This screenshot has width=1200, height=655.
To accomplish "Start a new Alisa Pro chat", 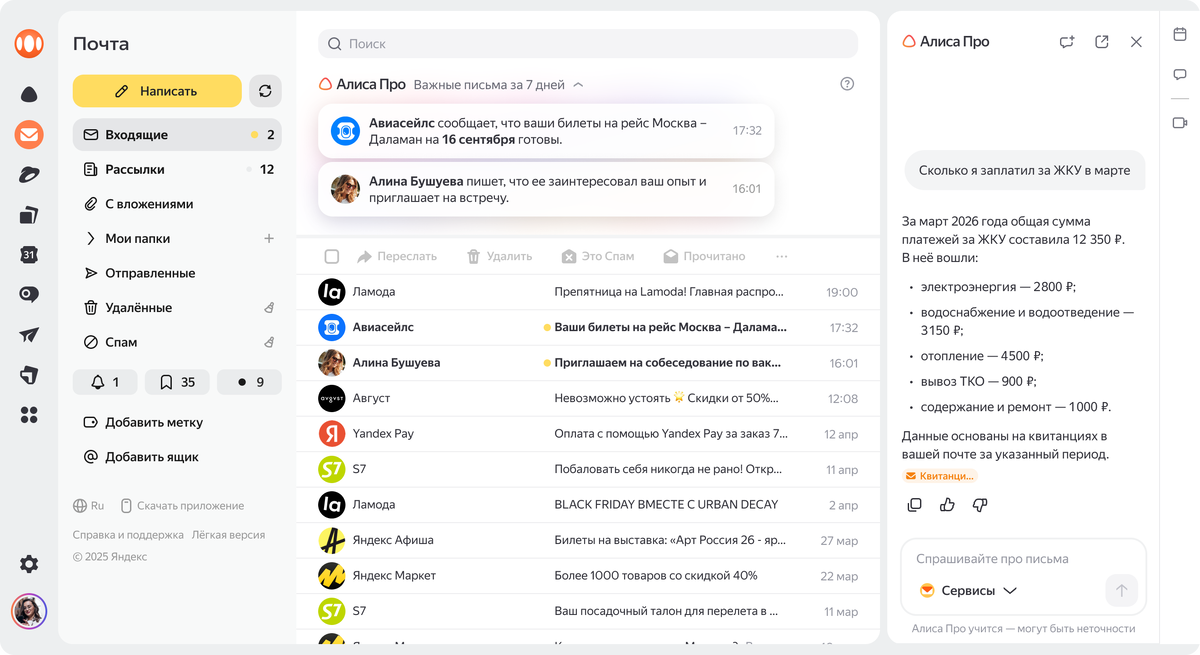I will [1066, 41].
